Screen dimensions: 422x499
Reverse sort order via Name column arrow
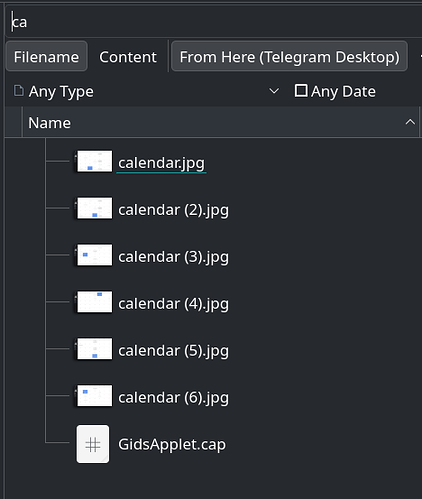click(410, 122)
